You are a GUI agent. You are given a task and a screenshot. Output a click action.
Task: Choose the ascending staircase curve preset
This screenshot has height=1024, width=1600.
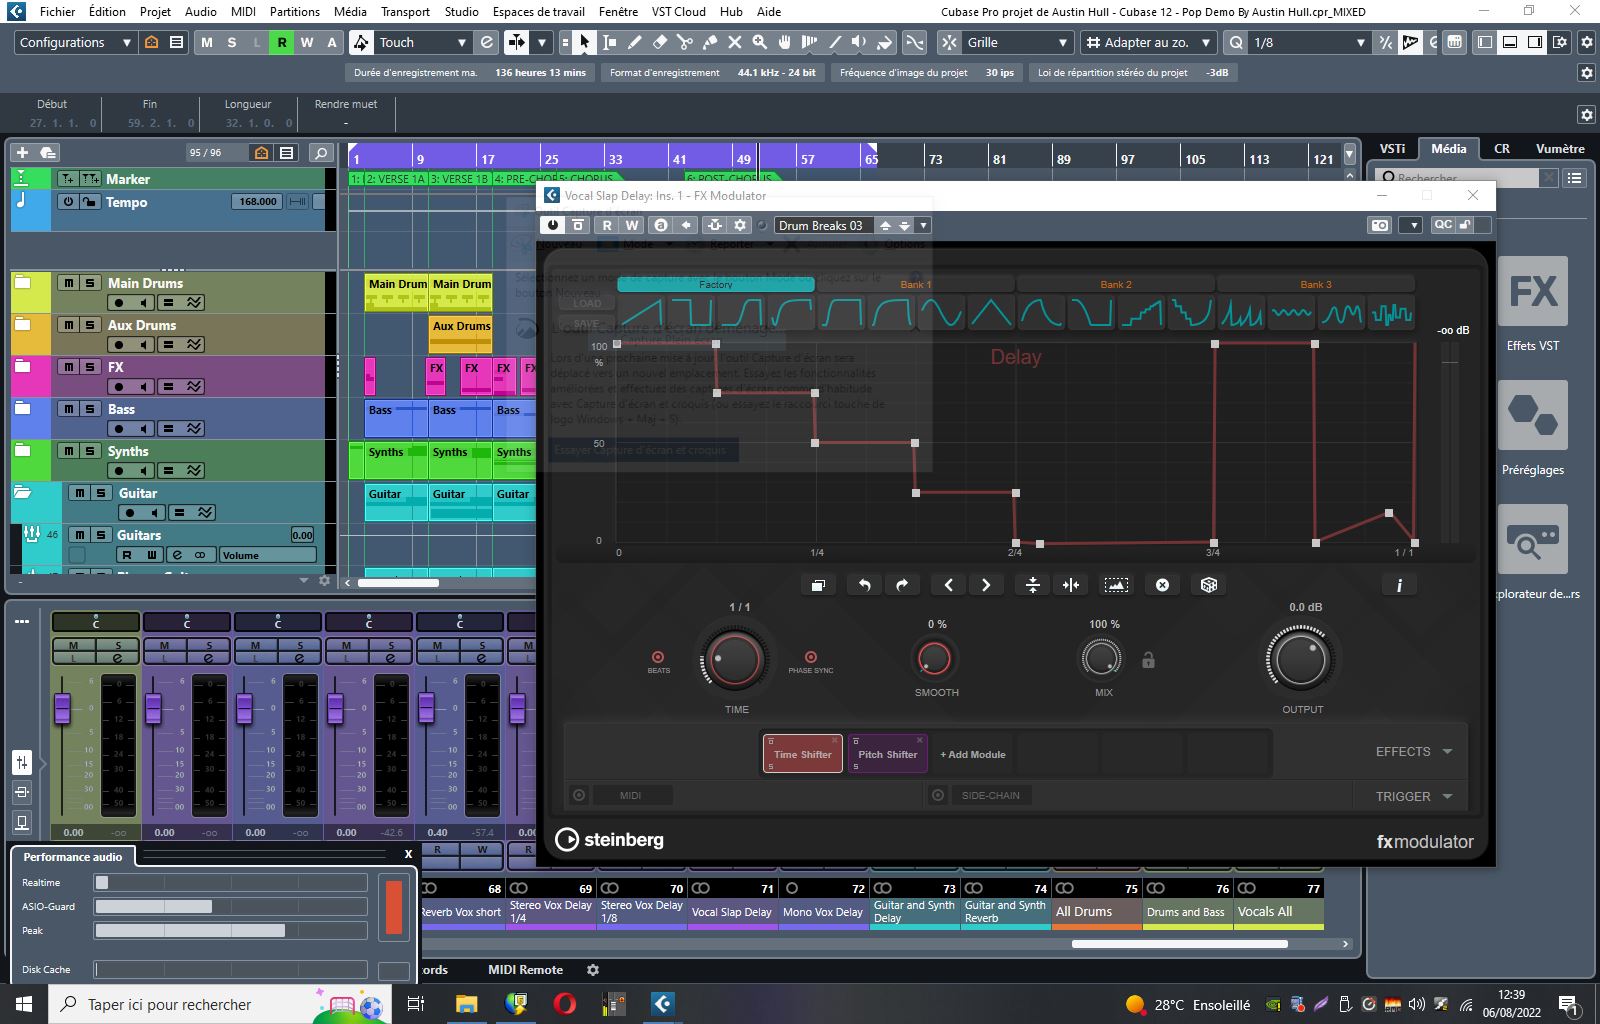(1141, 313)
